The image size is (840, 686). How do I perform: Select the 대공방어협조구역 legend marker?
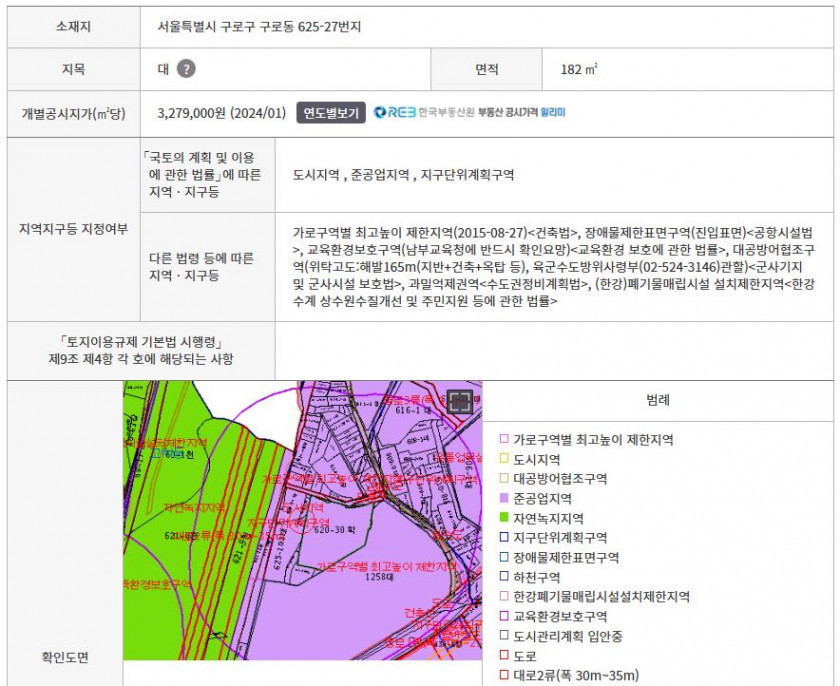coord(504,479)
